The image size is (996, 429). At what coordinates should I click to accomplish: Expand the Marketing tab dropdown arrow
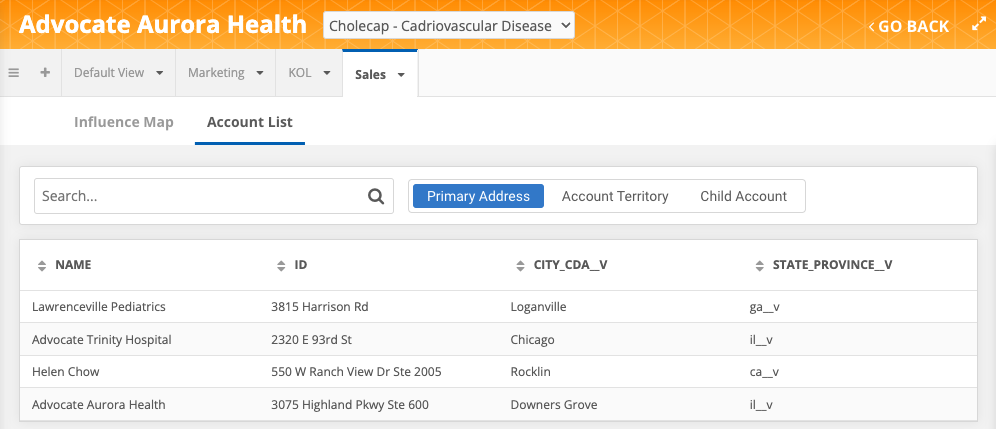tap(259, 73)
